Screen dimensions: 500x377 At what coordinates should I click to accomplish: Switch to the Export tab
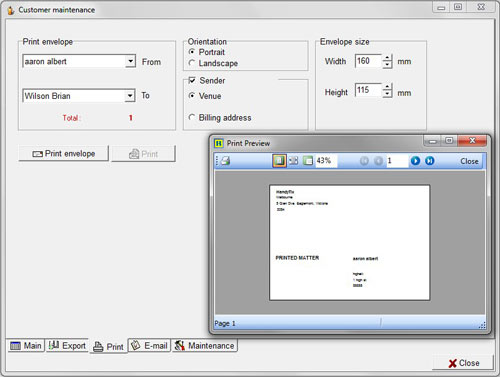click(x=67, y=346)
